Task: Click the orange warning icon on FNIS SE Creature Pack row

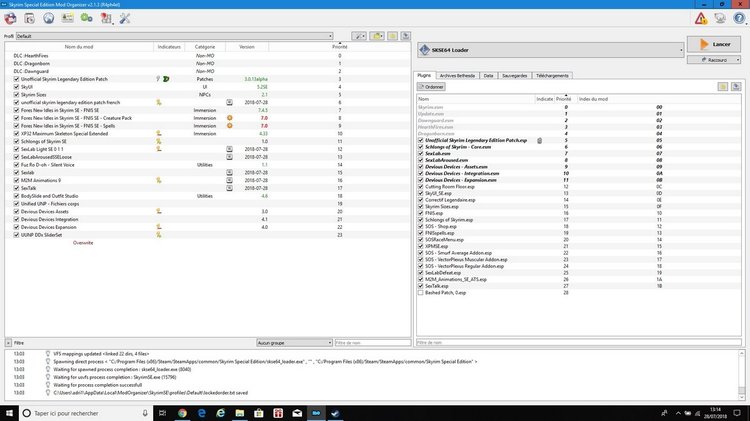Action: [230, 118]
